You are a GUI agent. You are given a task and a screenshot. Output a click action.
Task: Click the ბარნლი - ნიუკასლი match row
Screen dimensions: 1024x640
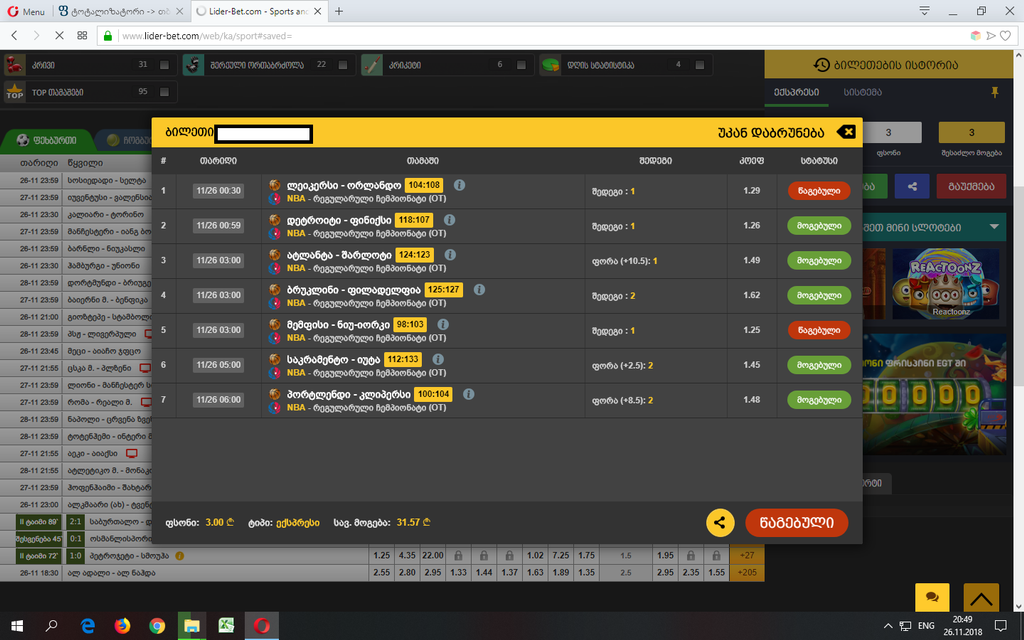(76, 249)
